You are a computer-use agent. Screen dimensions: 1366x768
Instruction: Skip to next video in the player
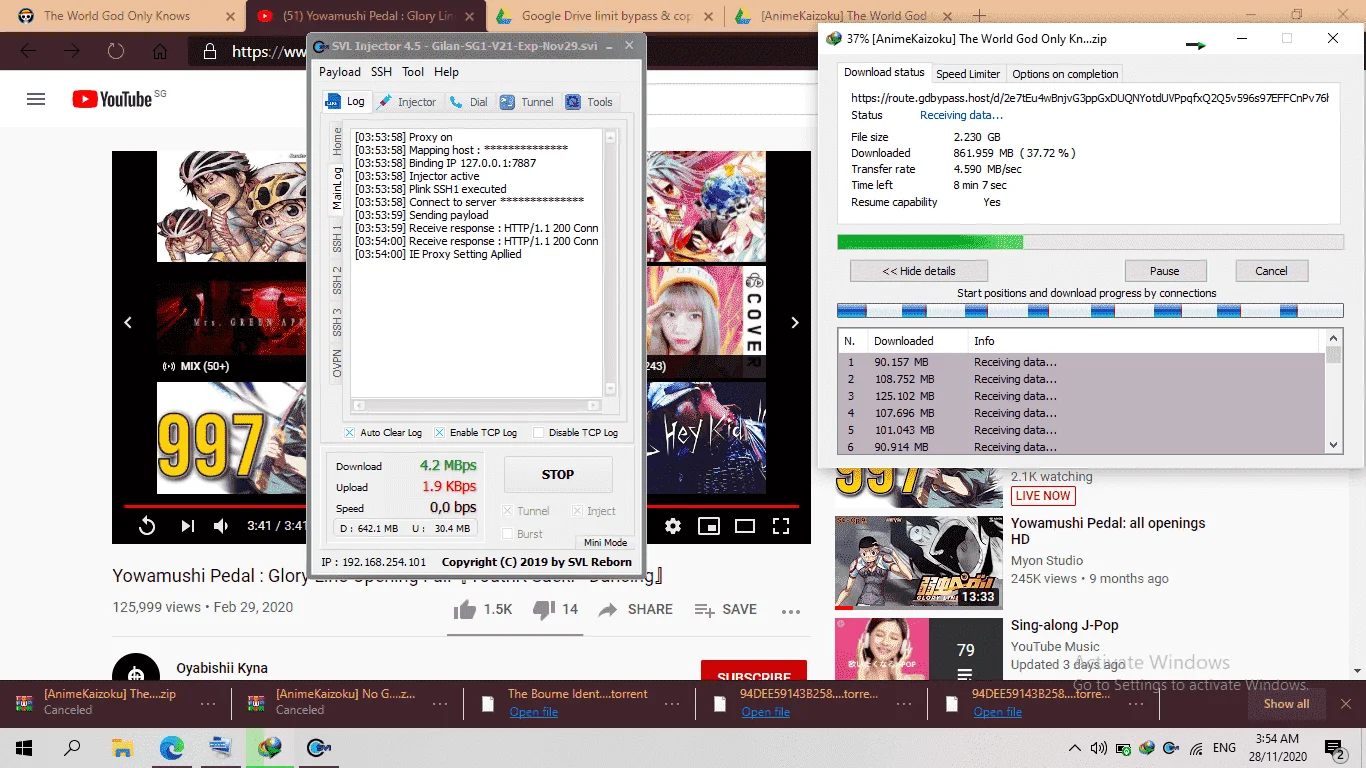[x=187, y=526]
